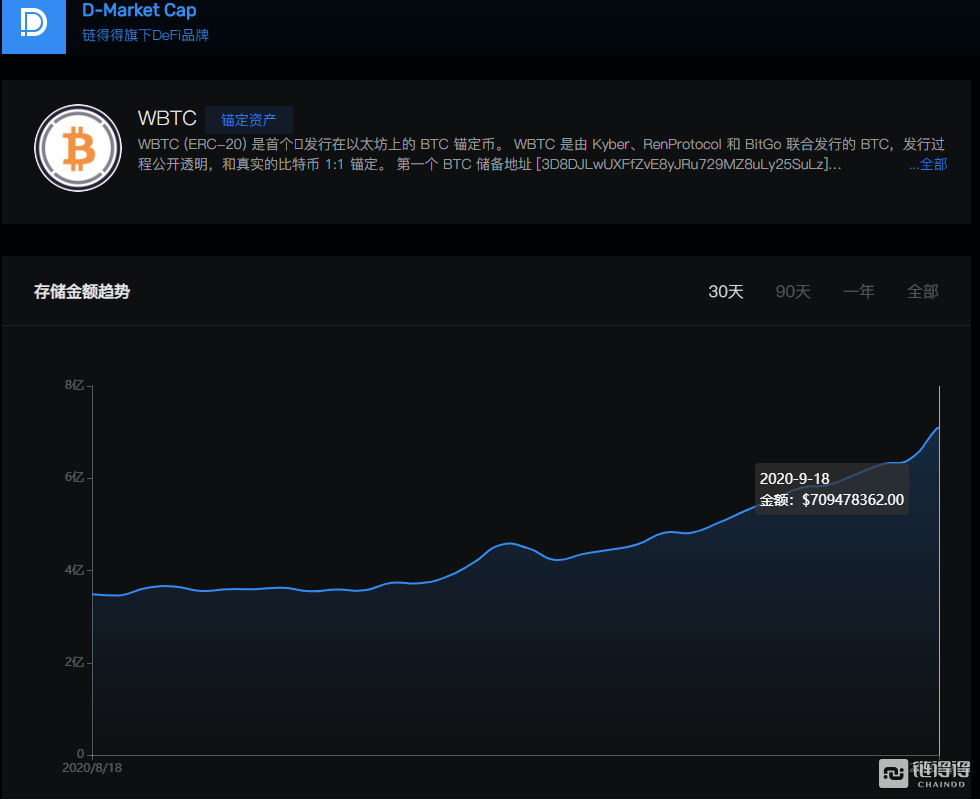The height and width of the screenshot is (799, 980).
Task: Click the 2亿 y-axis label
Action: [x=74, y=661]
